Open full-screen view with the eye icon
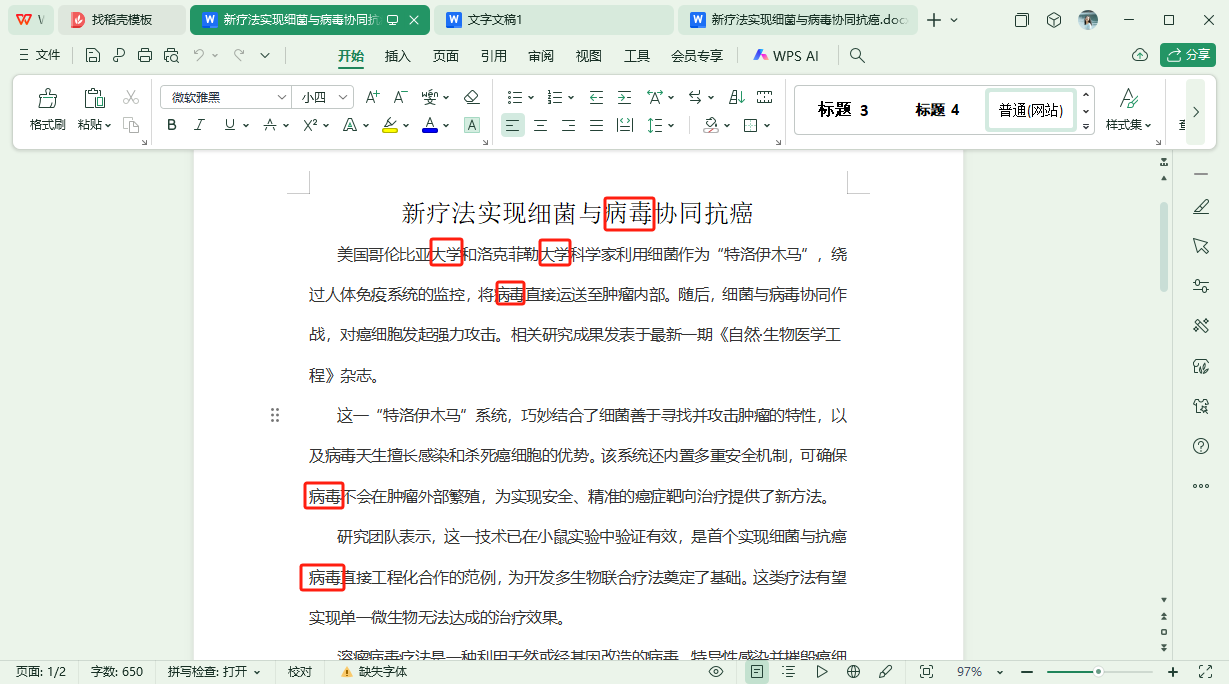1229x684 pixels. tap(715, 672)
